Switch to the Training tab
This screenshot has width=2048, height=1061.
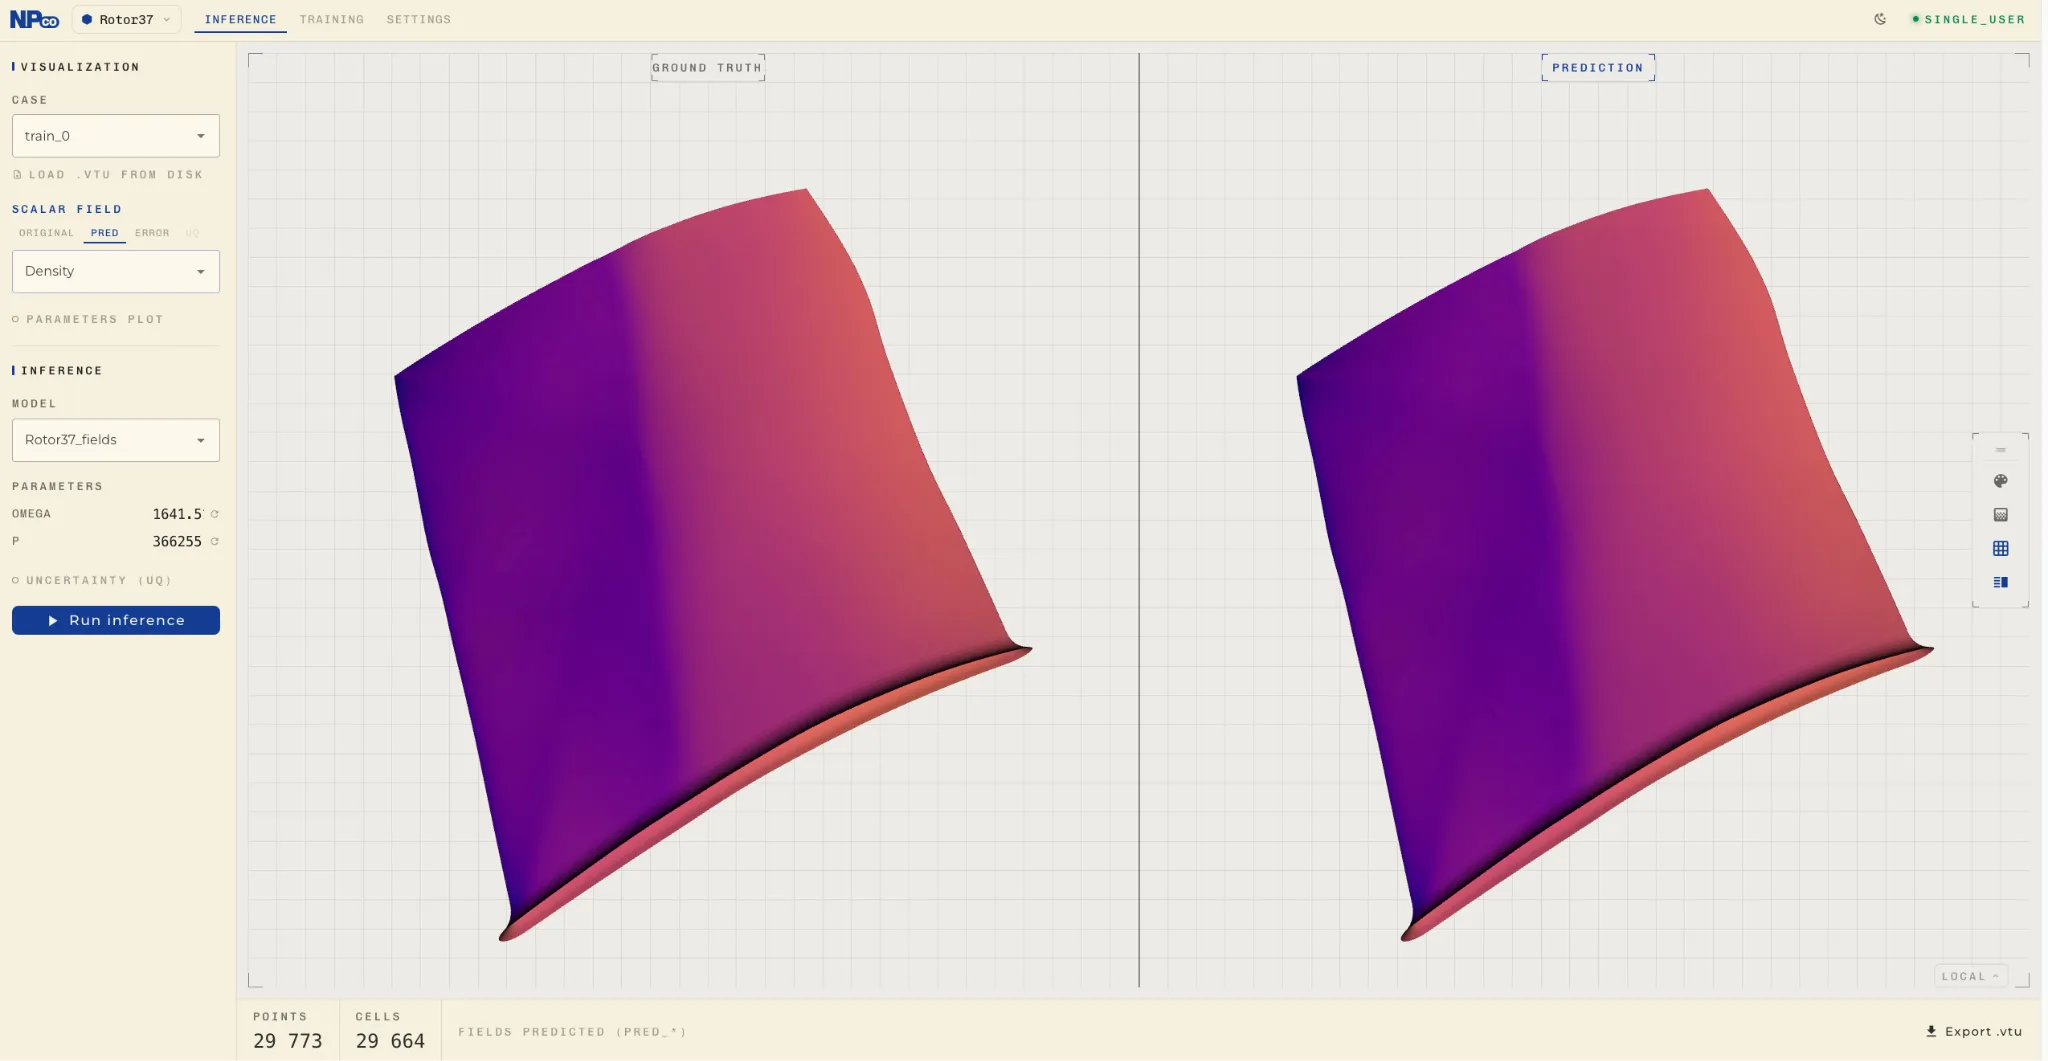331,19
